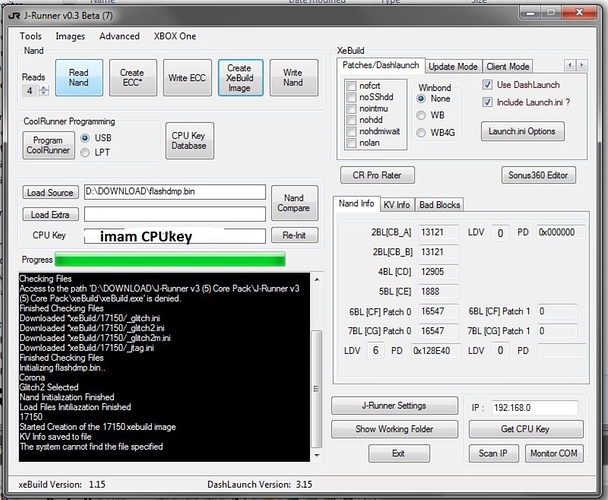608x500 pixels.
Task: Click the PD value 0x128E40
Action: 436,351
